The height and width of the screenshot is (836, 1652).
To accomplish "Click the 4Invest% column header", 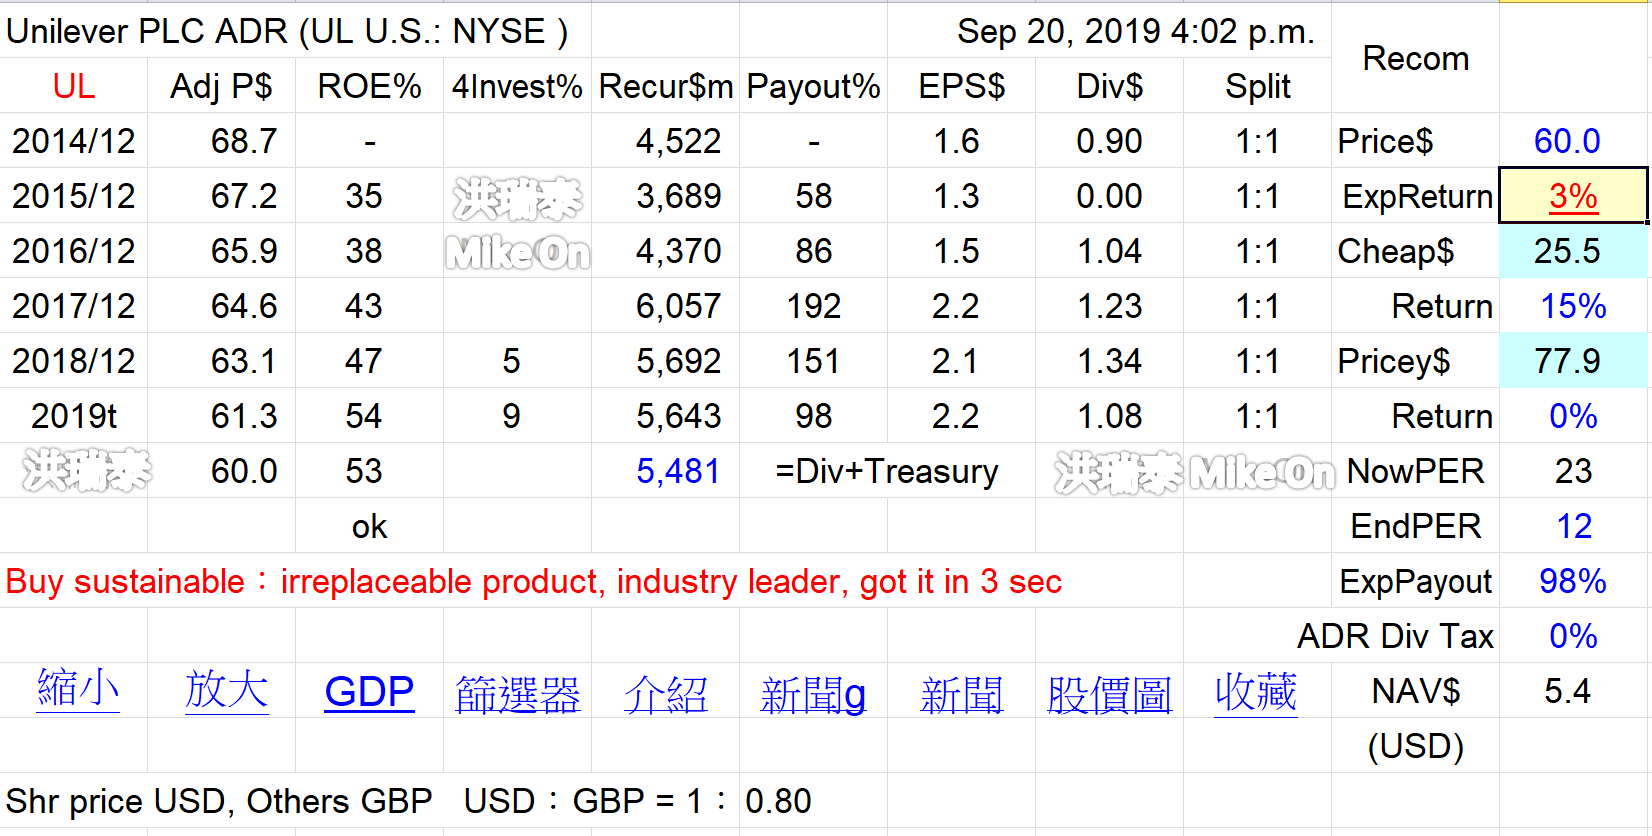I will coord(517,86).
